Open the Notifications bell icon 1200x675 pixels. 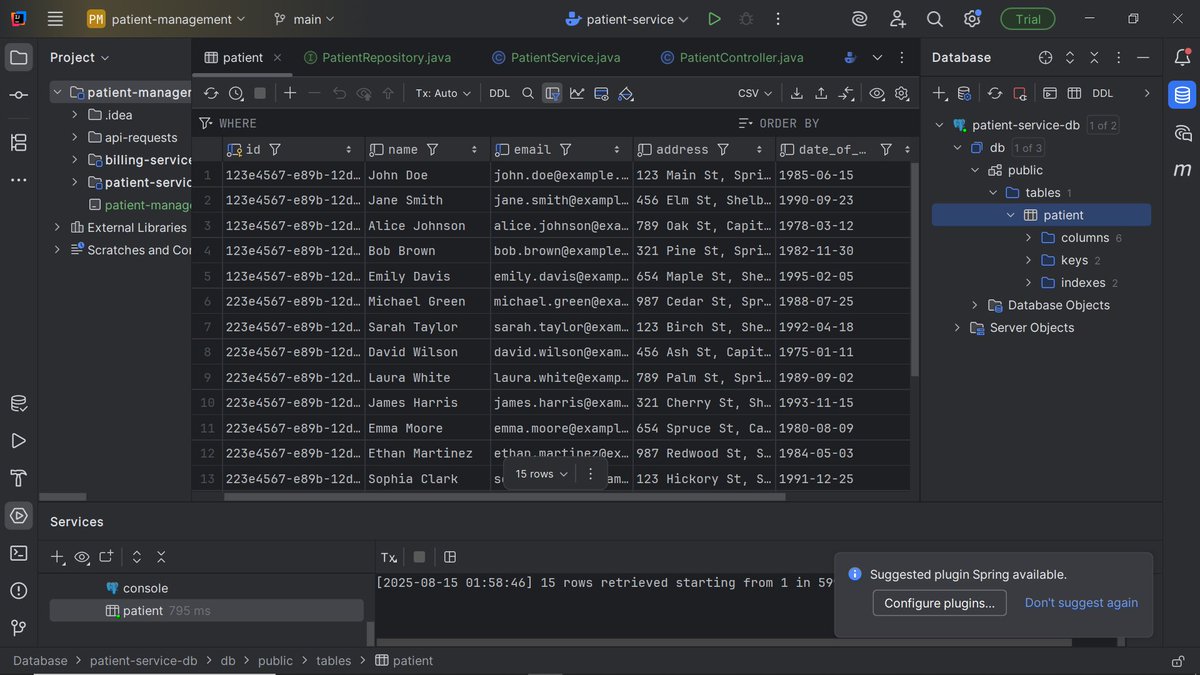[x=1182, y=57]
